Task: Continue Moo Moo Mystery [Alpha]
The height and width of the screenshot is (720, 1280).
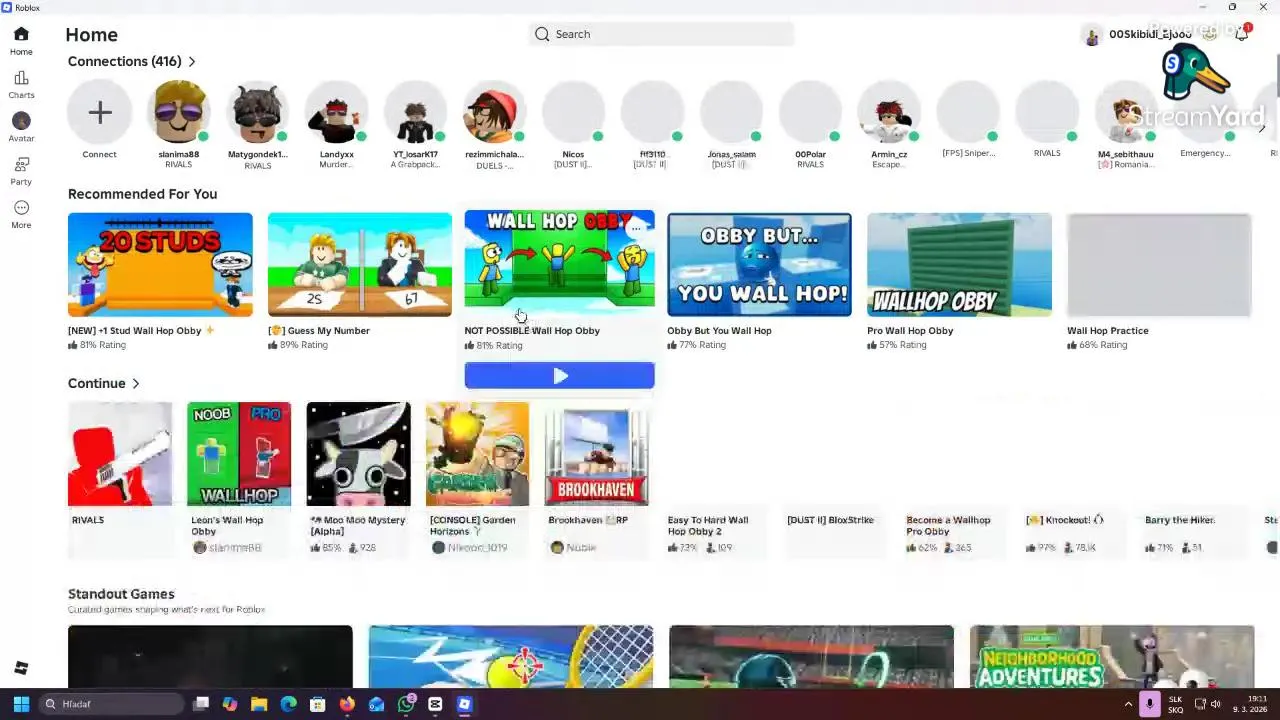Action: (358, 454)
